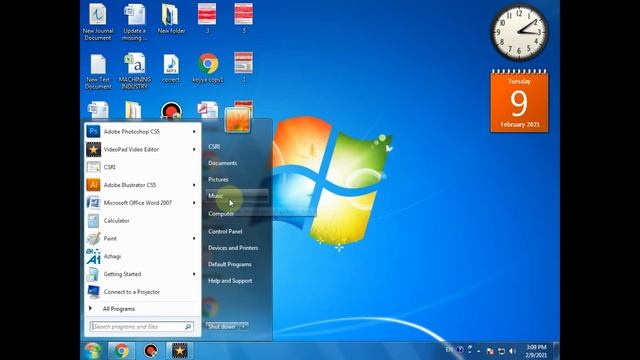Image resolution: width=640 pixels, height=360 pixels.
Task: Open Computer from Start menu
Action: (x=221, y=213)
